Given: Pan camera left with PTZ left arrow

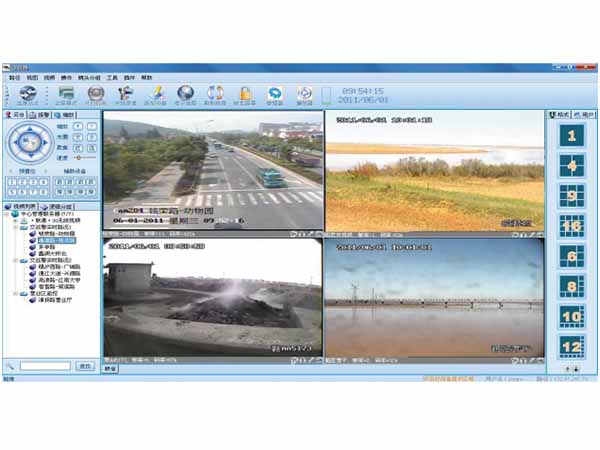Looking at the screenshot, I should click(x=16, y=143).
